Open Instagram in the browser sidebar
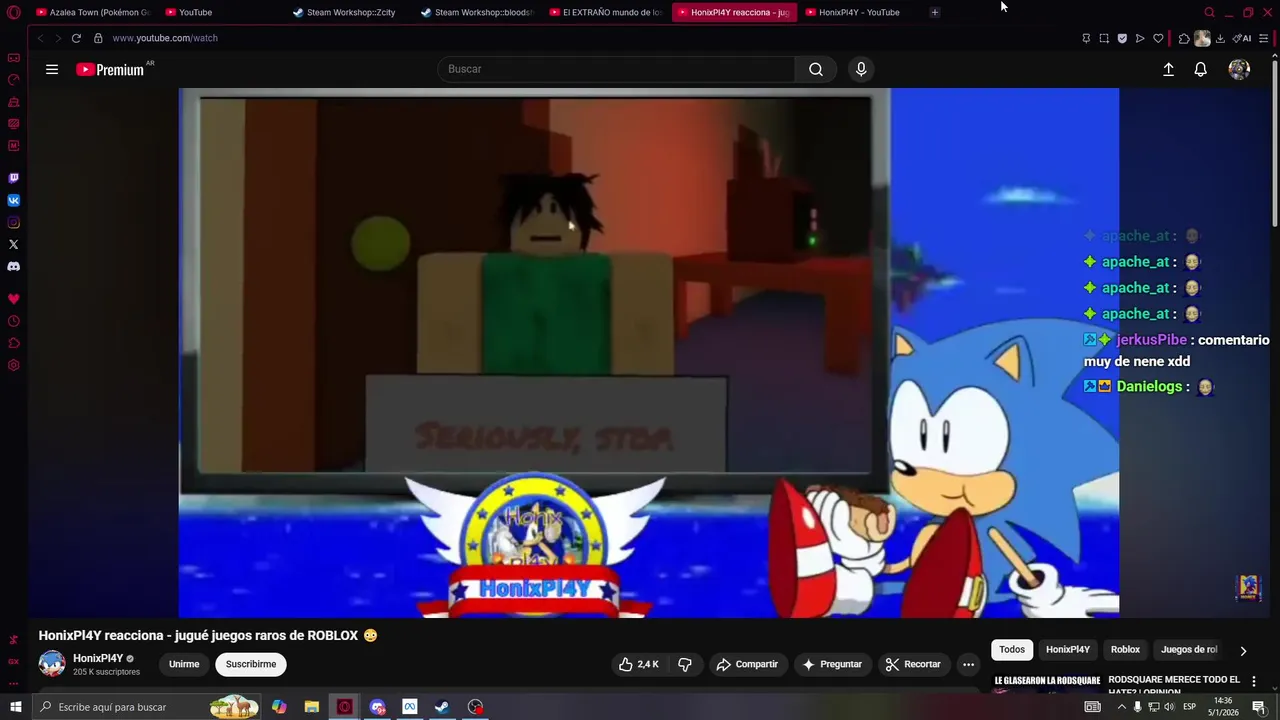Viewport: 1280px width, 720px height. [x=13, y=222]
